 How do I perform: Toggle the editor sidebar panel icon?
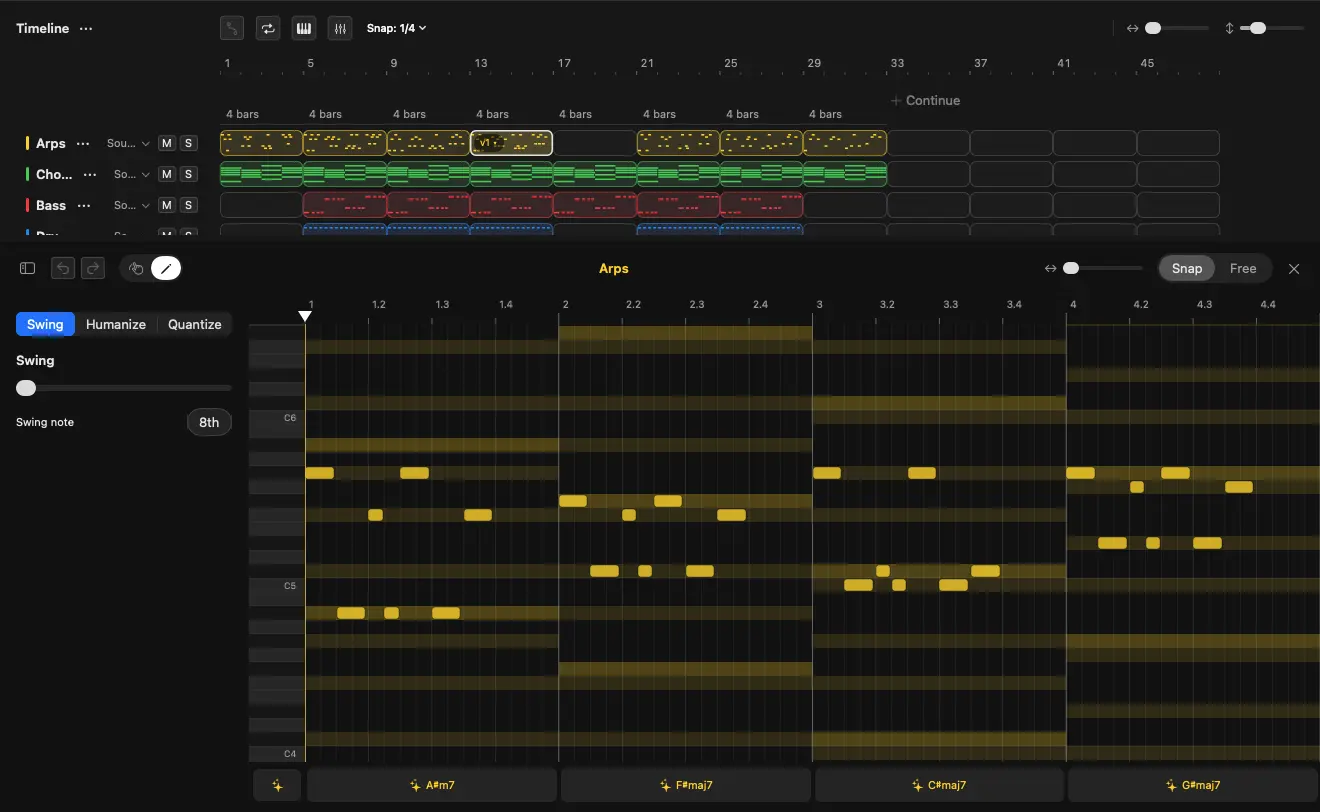(28, 268)
